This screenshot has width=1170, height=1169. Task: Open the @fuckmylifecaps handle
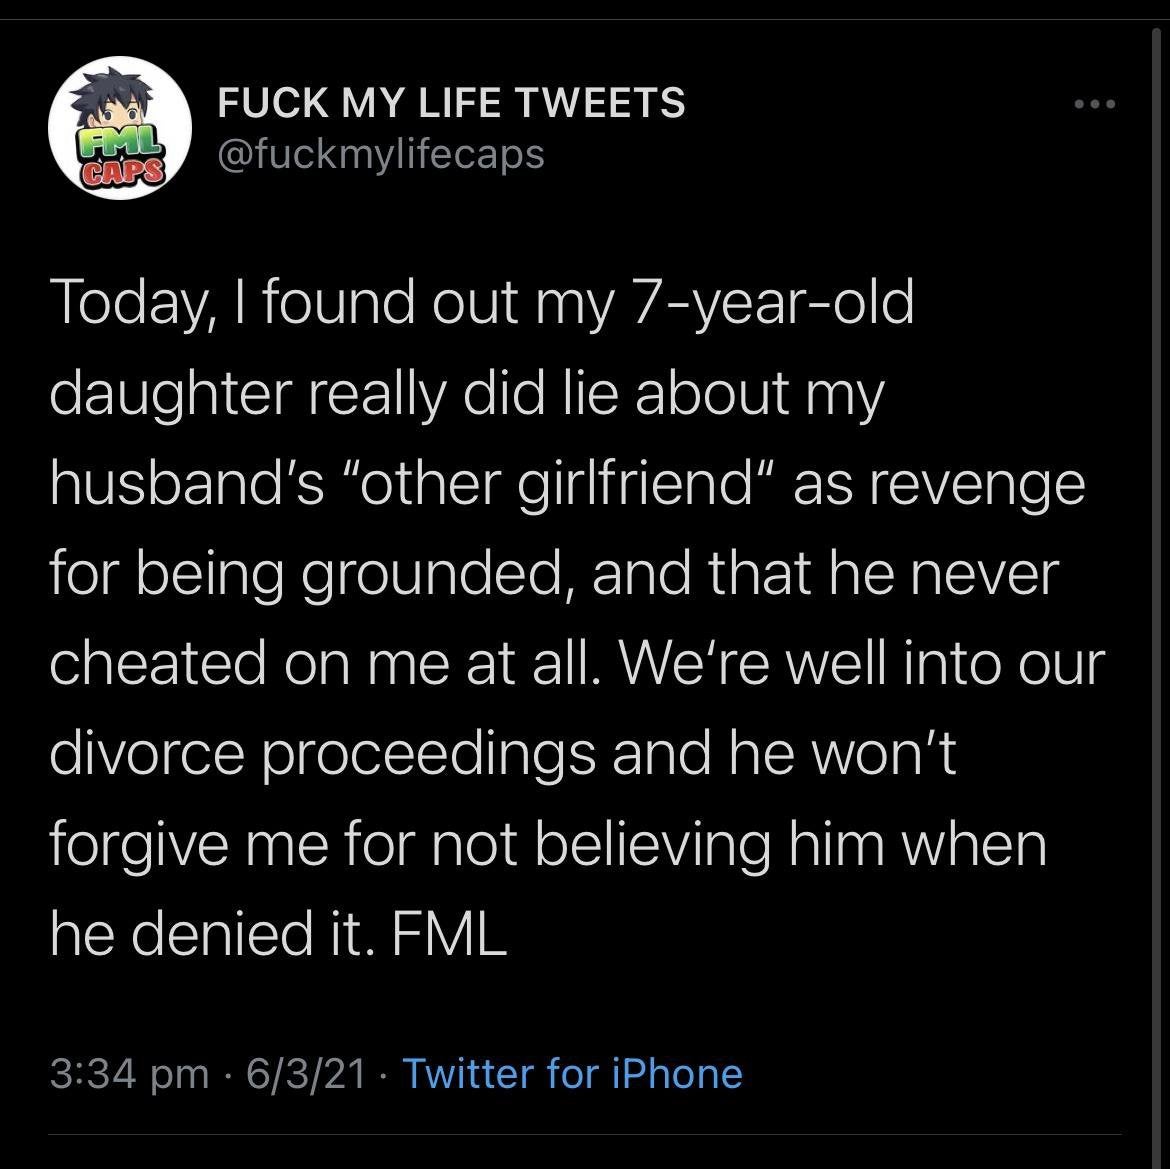pos(381,153)
